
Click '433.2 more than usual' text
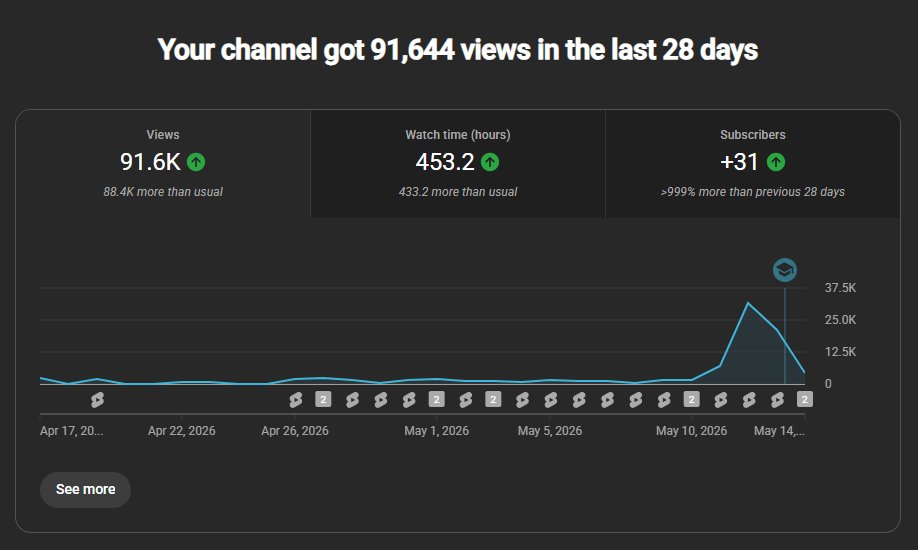pos(458,192)
